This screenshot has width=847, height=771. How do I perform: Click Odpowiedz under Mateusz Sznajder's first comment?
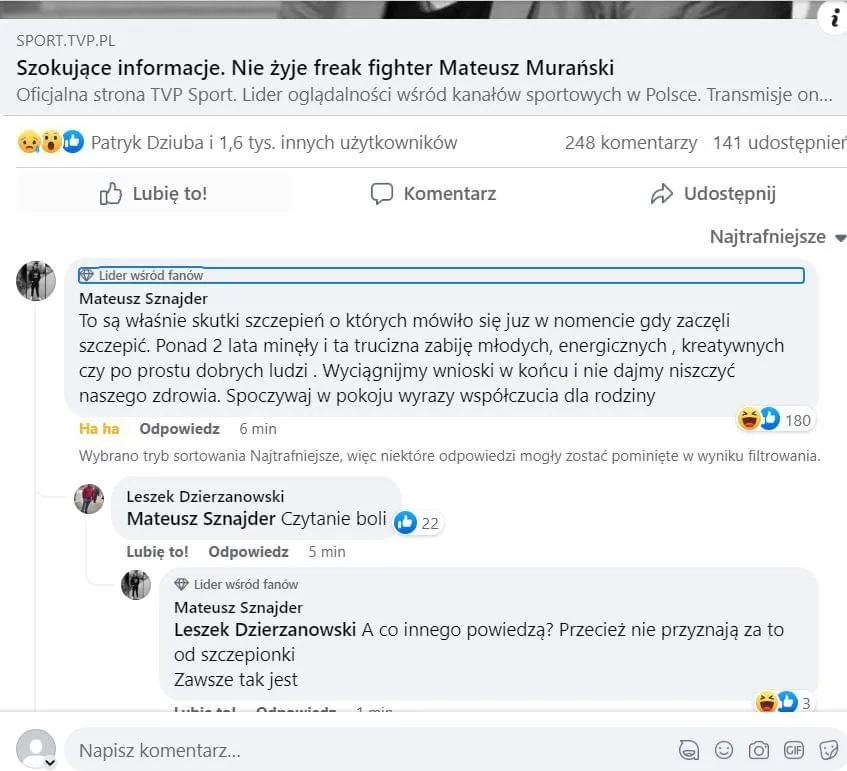[179, 428]
